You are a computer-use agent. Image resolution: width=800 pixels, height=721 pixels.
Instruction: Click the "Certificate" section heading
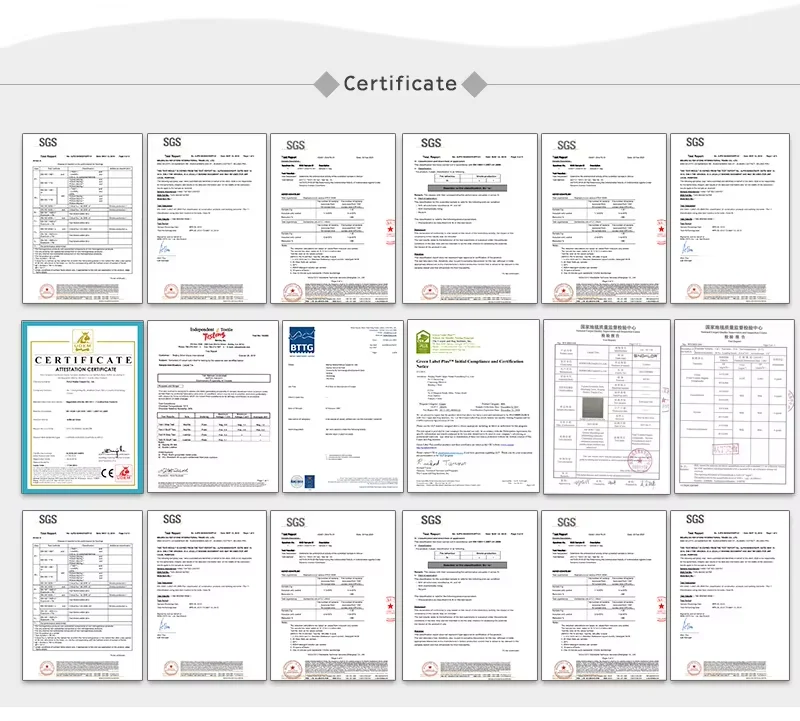400,84
